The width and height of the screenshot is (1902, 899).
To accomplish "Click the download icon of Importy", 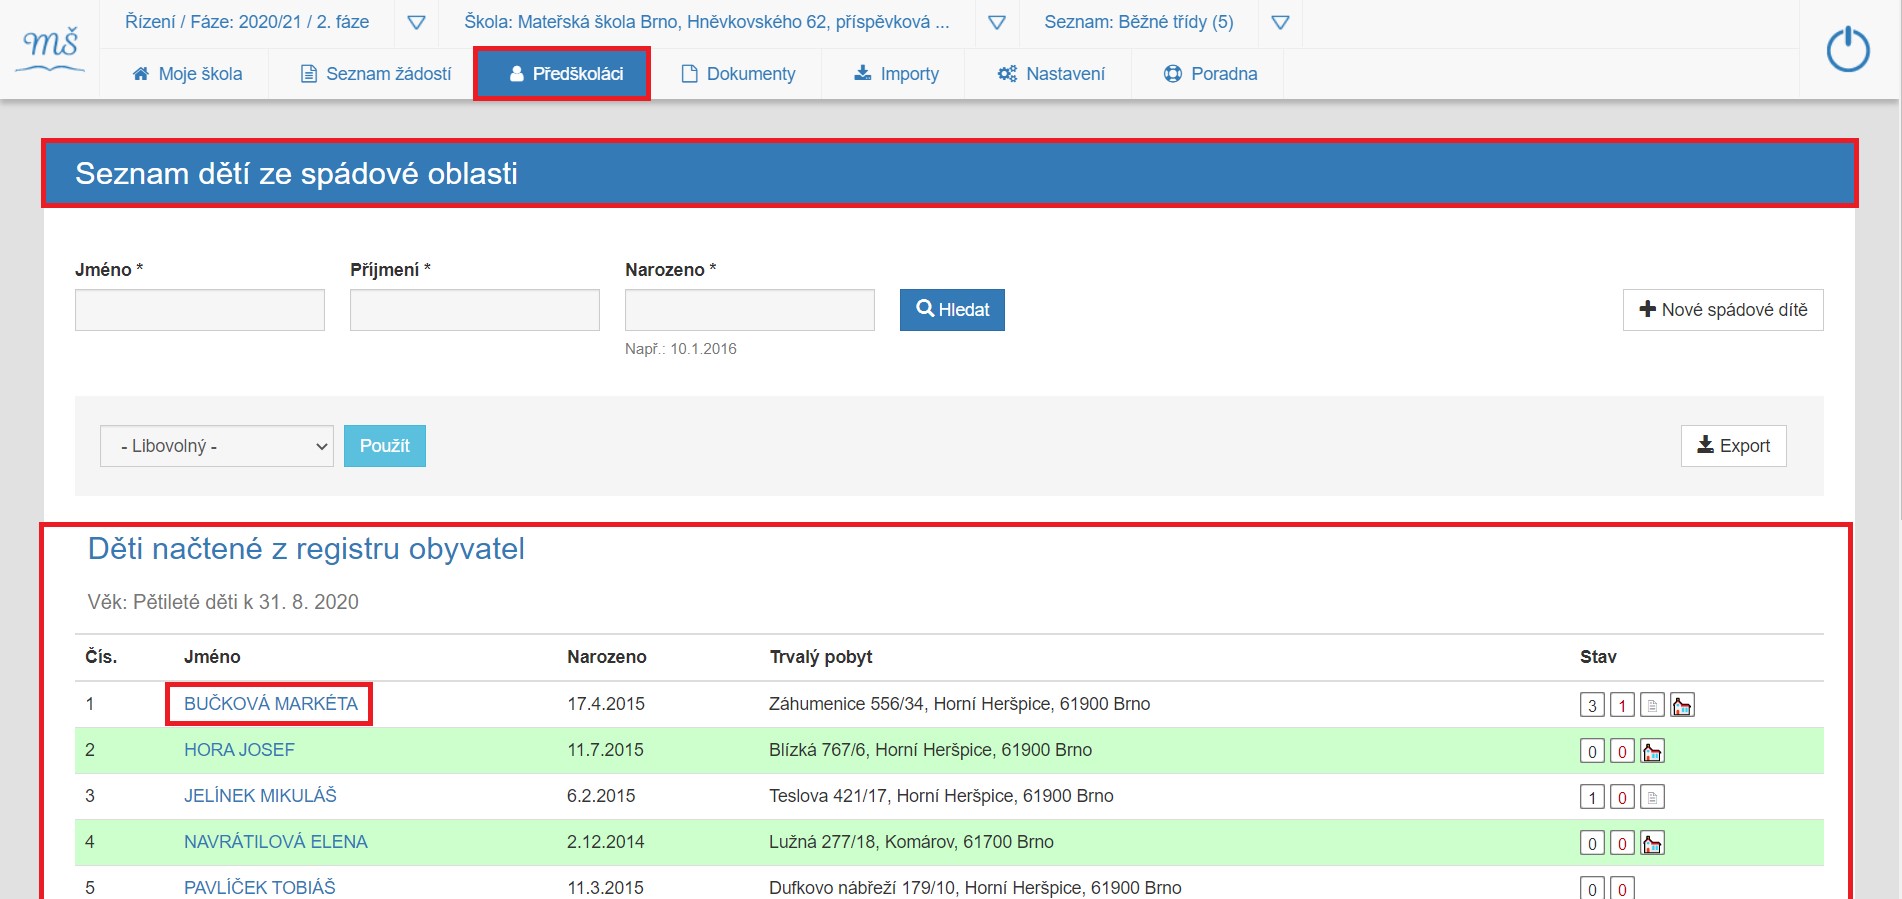I will pos(862,73).
